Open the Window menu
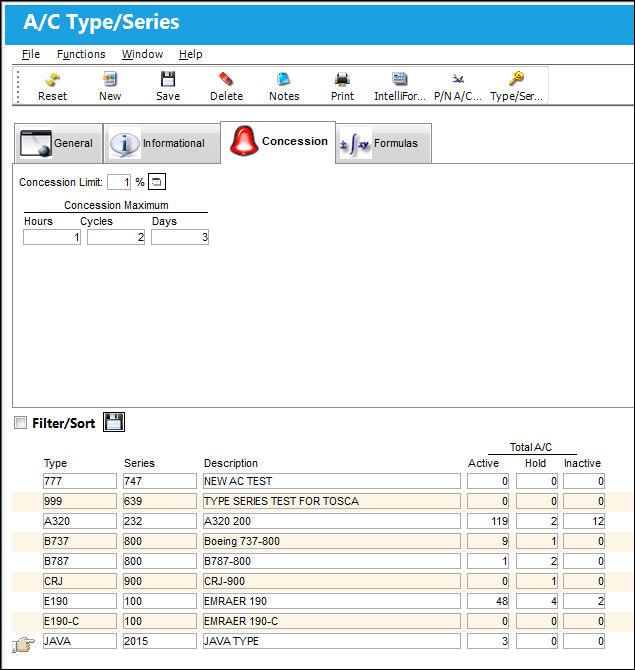 (x=142, y=54)
